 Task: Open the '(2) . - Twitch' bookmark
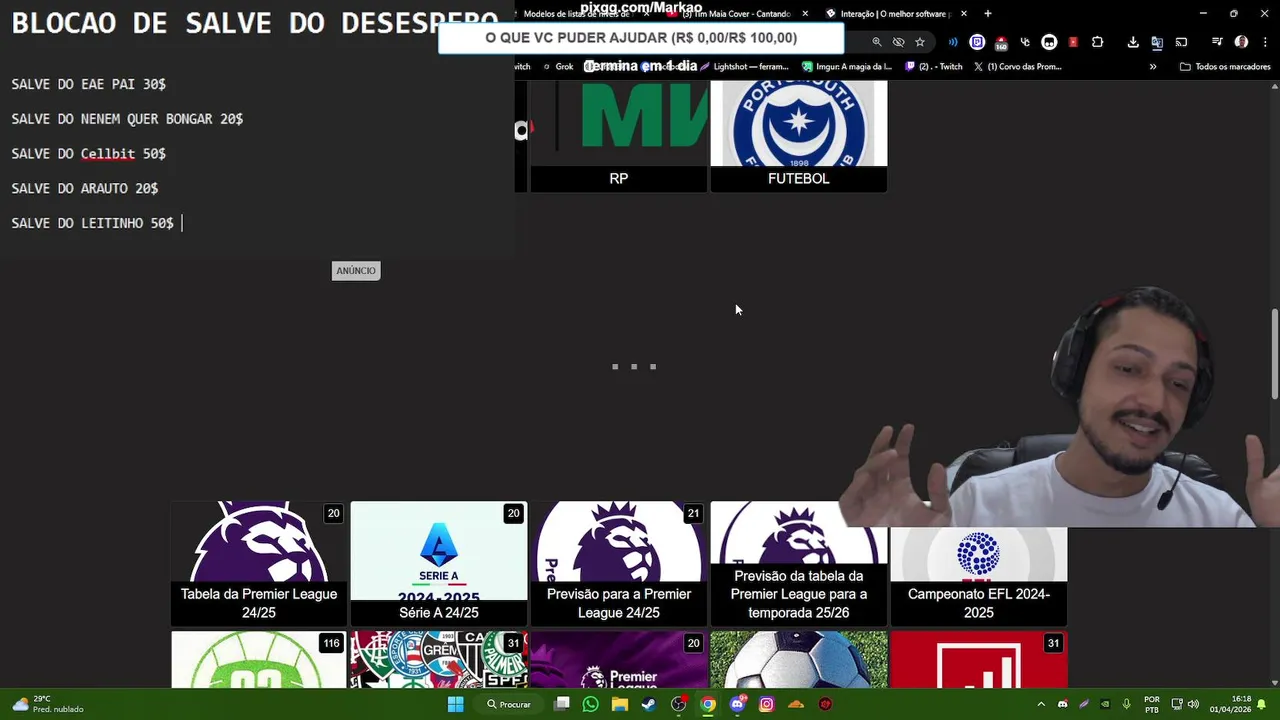pyautogui.click(x=934, y=67)
